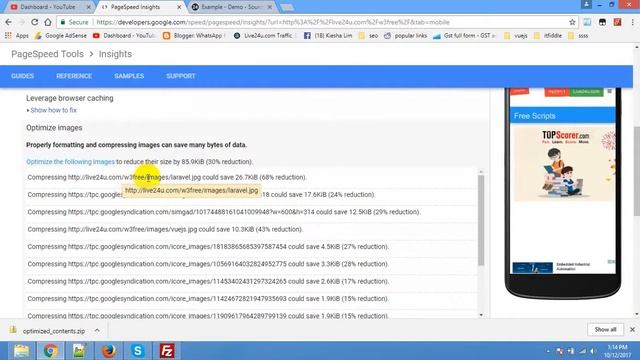Click the icore_images 4.5KiB savings line
The height and width of the screenshot is (360, 640).
[208, 247]
